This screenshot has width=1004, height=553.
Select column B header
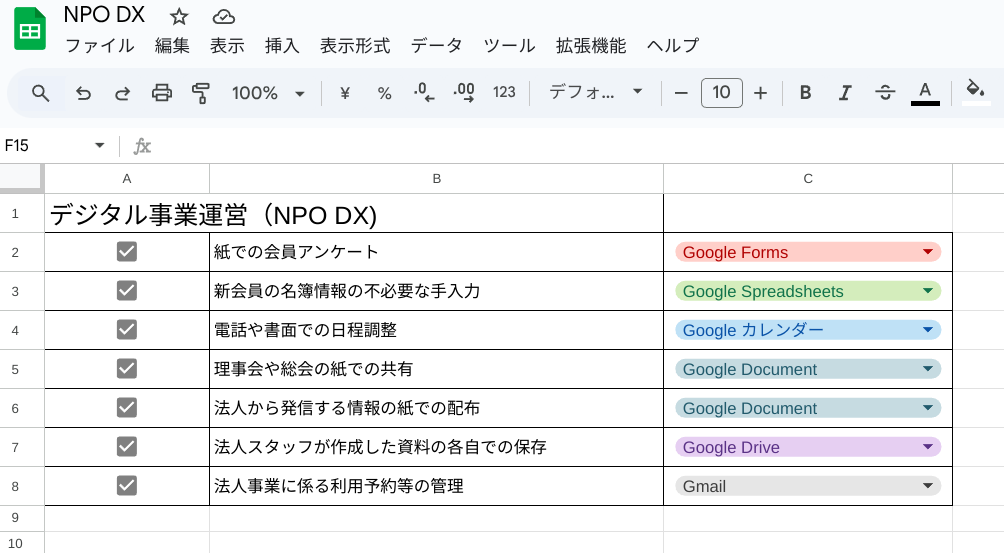(x=437, y=179)
